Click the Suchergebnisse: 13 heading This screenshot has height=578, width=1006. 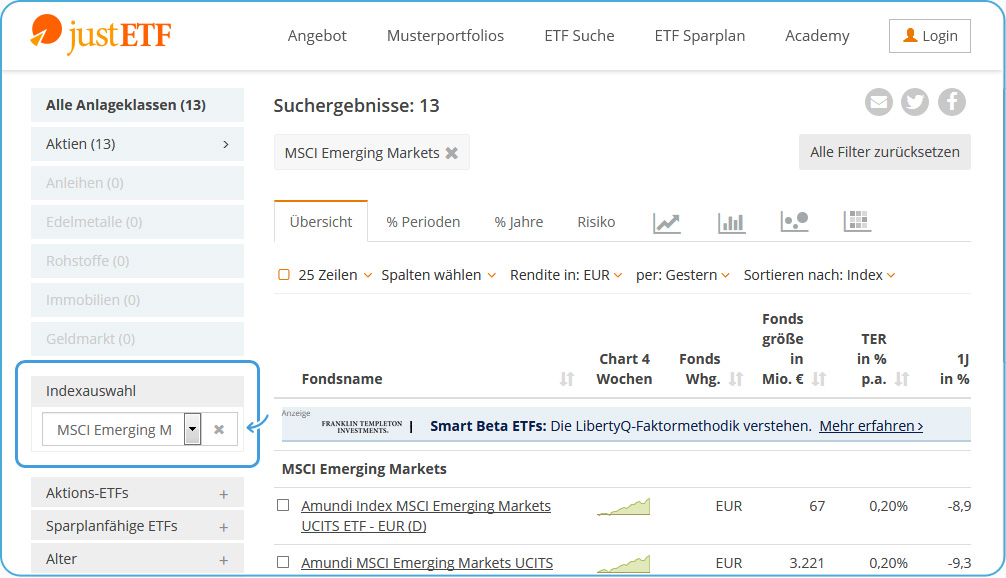(x=357, y=105)
